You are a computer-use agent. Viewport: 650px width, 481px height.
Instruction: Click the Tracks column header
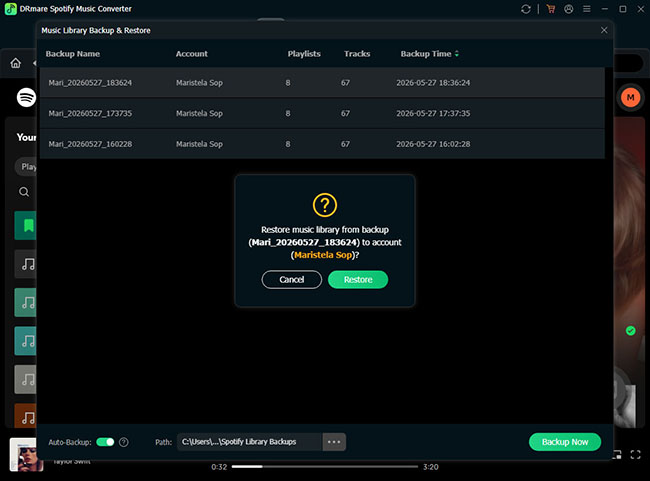(357, 54)
